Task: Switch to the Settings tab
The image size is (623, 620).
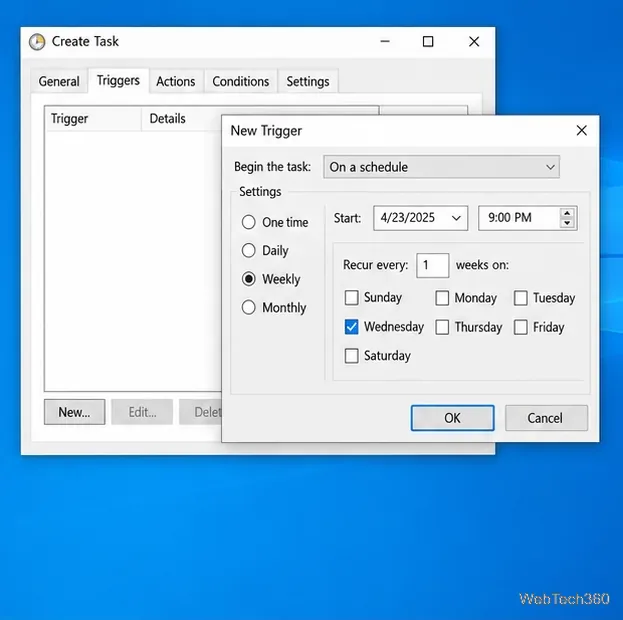Action: pos(308,81)
